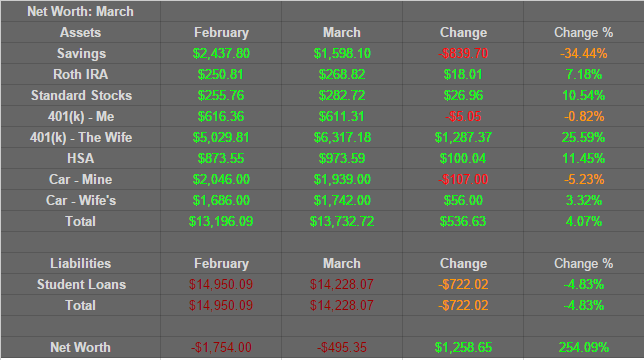The height and width of the screenshot is (360, 644).
Task: Click the HSA change cell $100.04
Action: [463, 158]
